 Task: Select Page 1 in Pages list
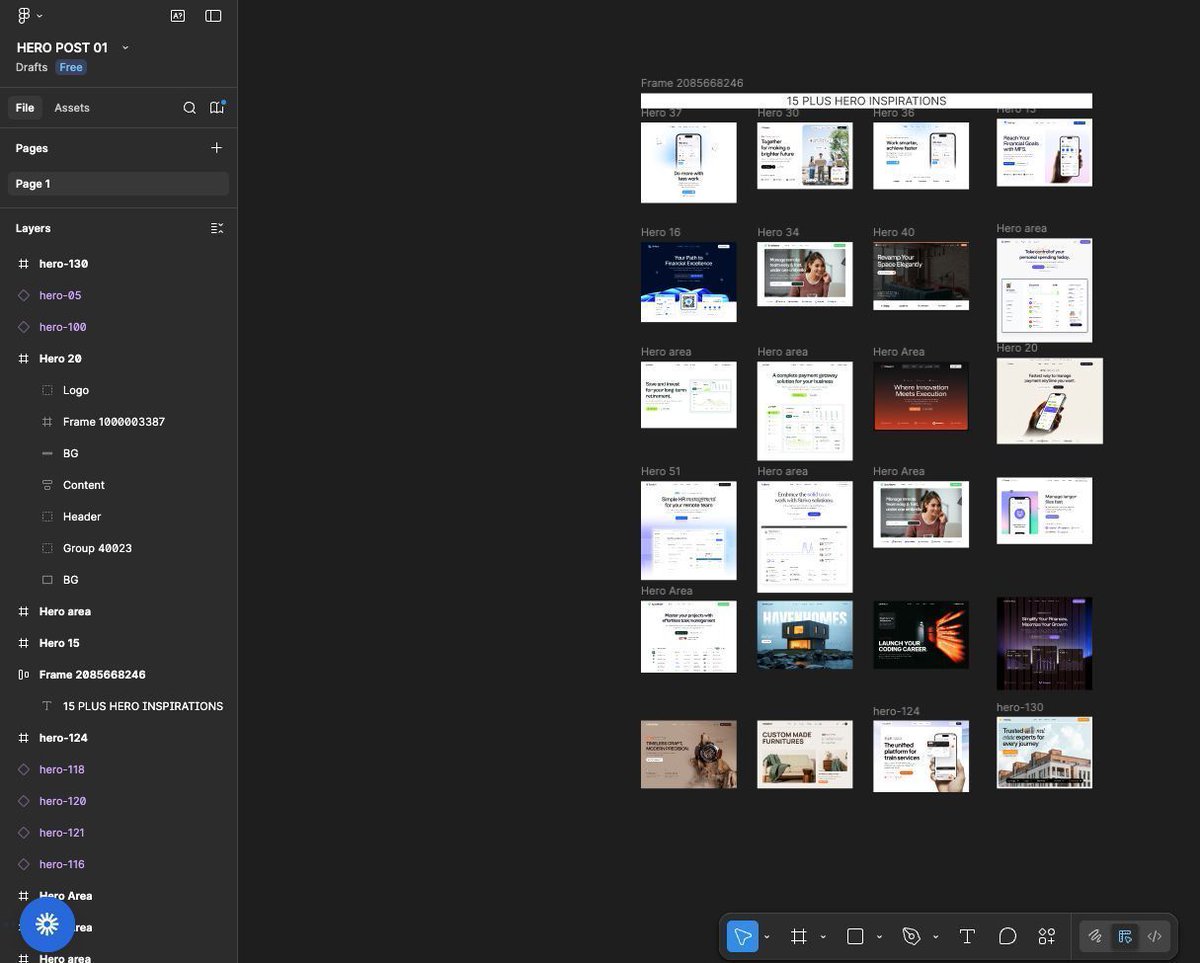tap(118, 184)
